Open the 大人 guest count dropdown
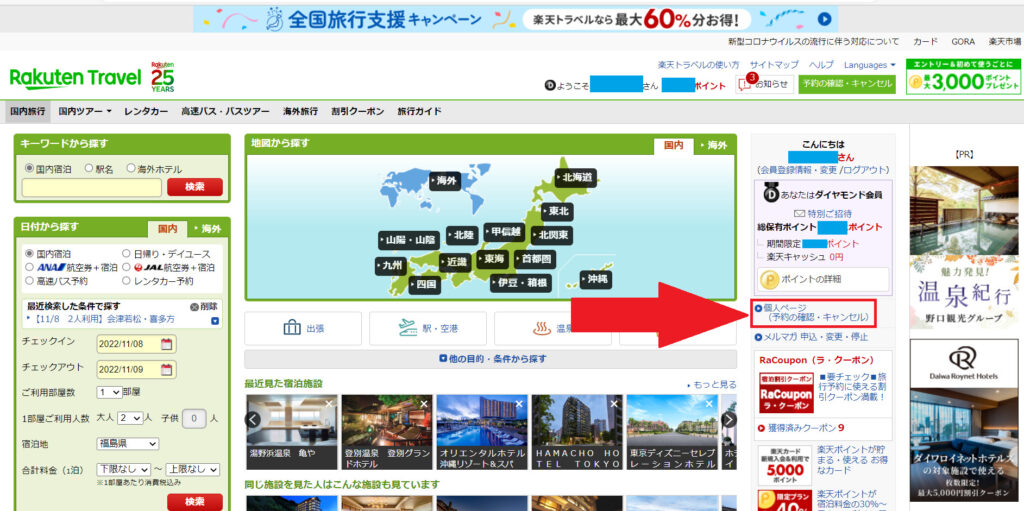The width and height of the screenshot is (1024, 511). (130, 418)
